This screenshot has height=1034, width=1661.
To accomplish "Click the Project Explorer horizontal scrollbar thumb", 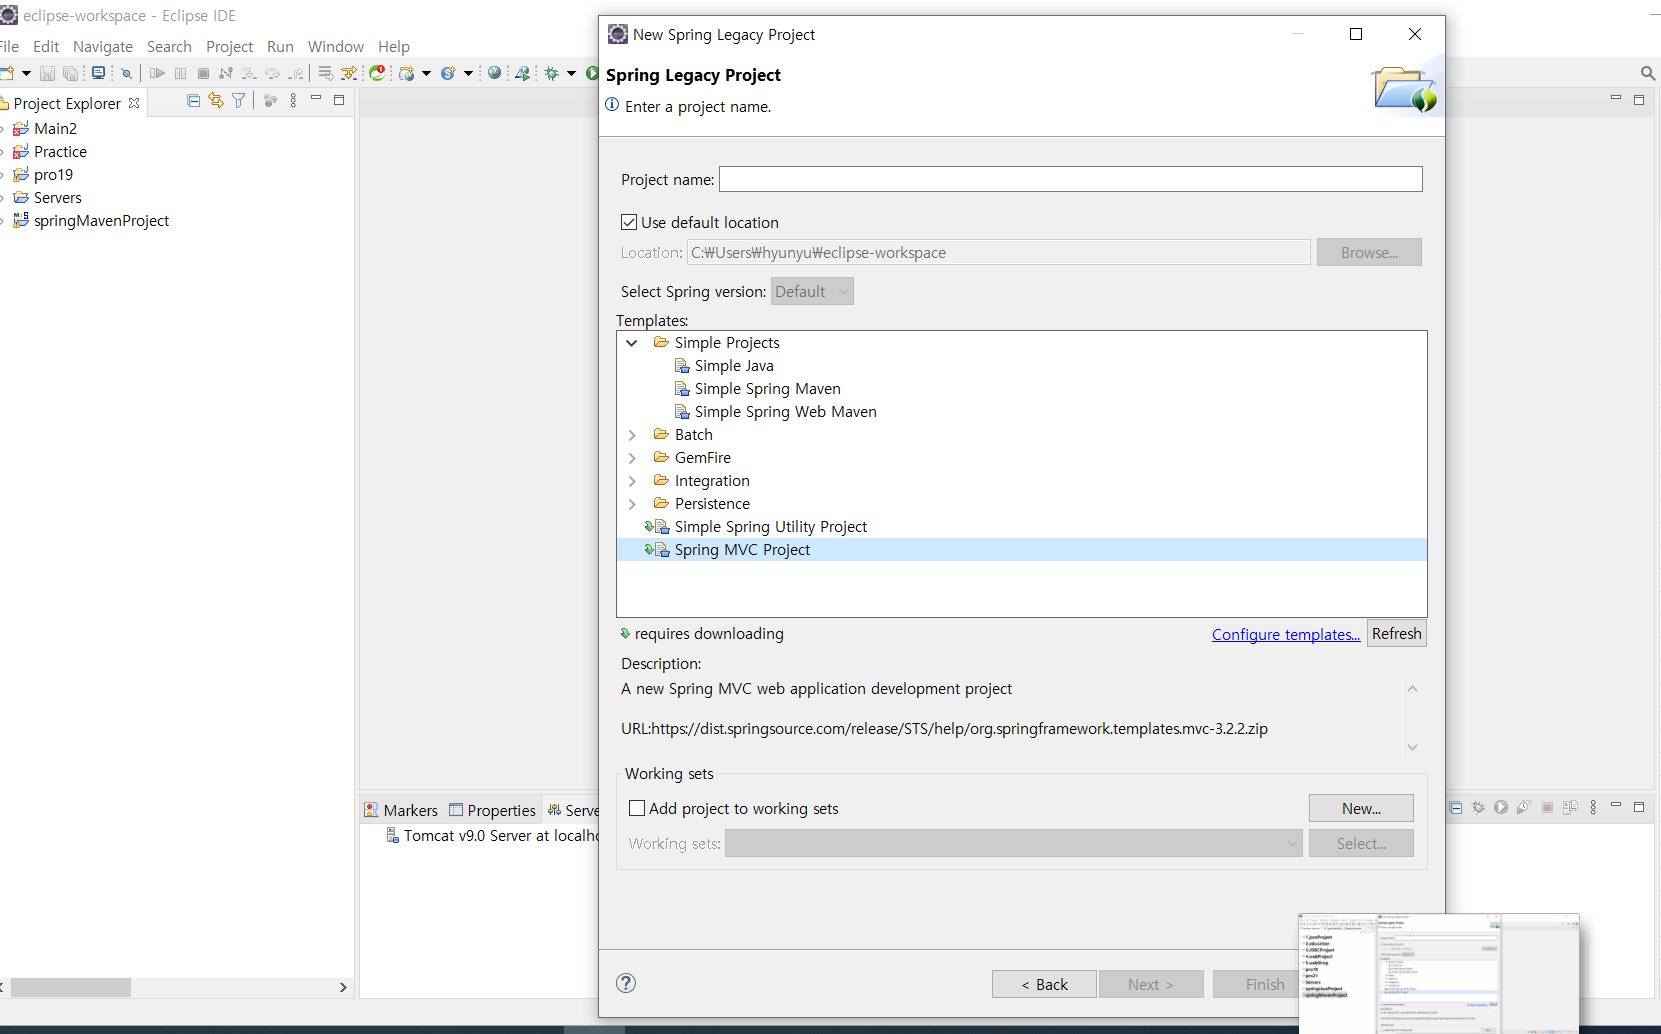I will pyautogui.click(x=70, y=987).
